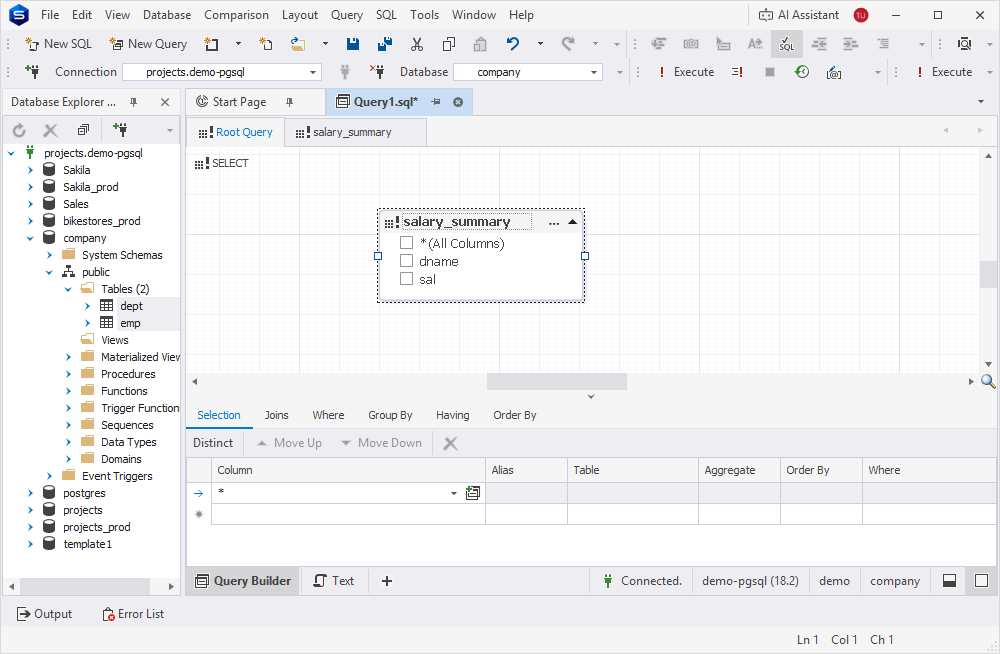Viewport: 1000px width, 654px height.
Task: Close the Database Explorer panel
Action: pos(165,102)
